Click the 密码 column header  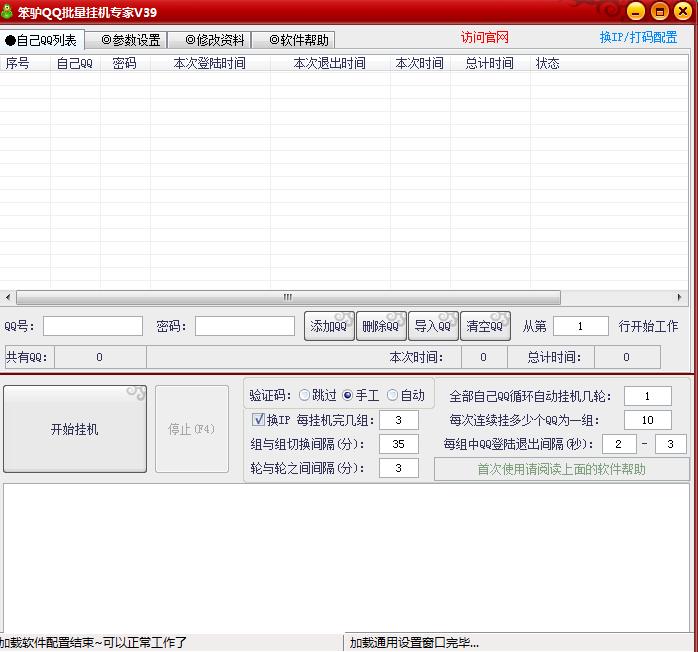[x=125, y=63]
